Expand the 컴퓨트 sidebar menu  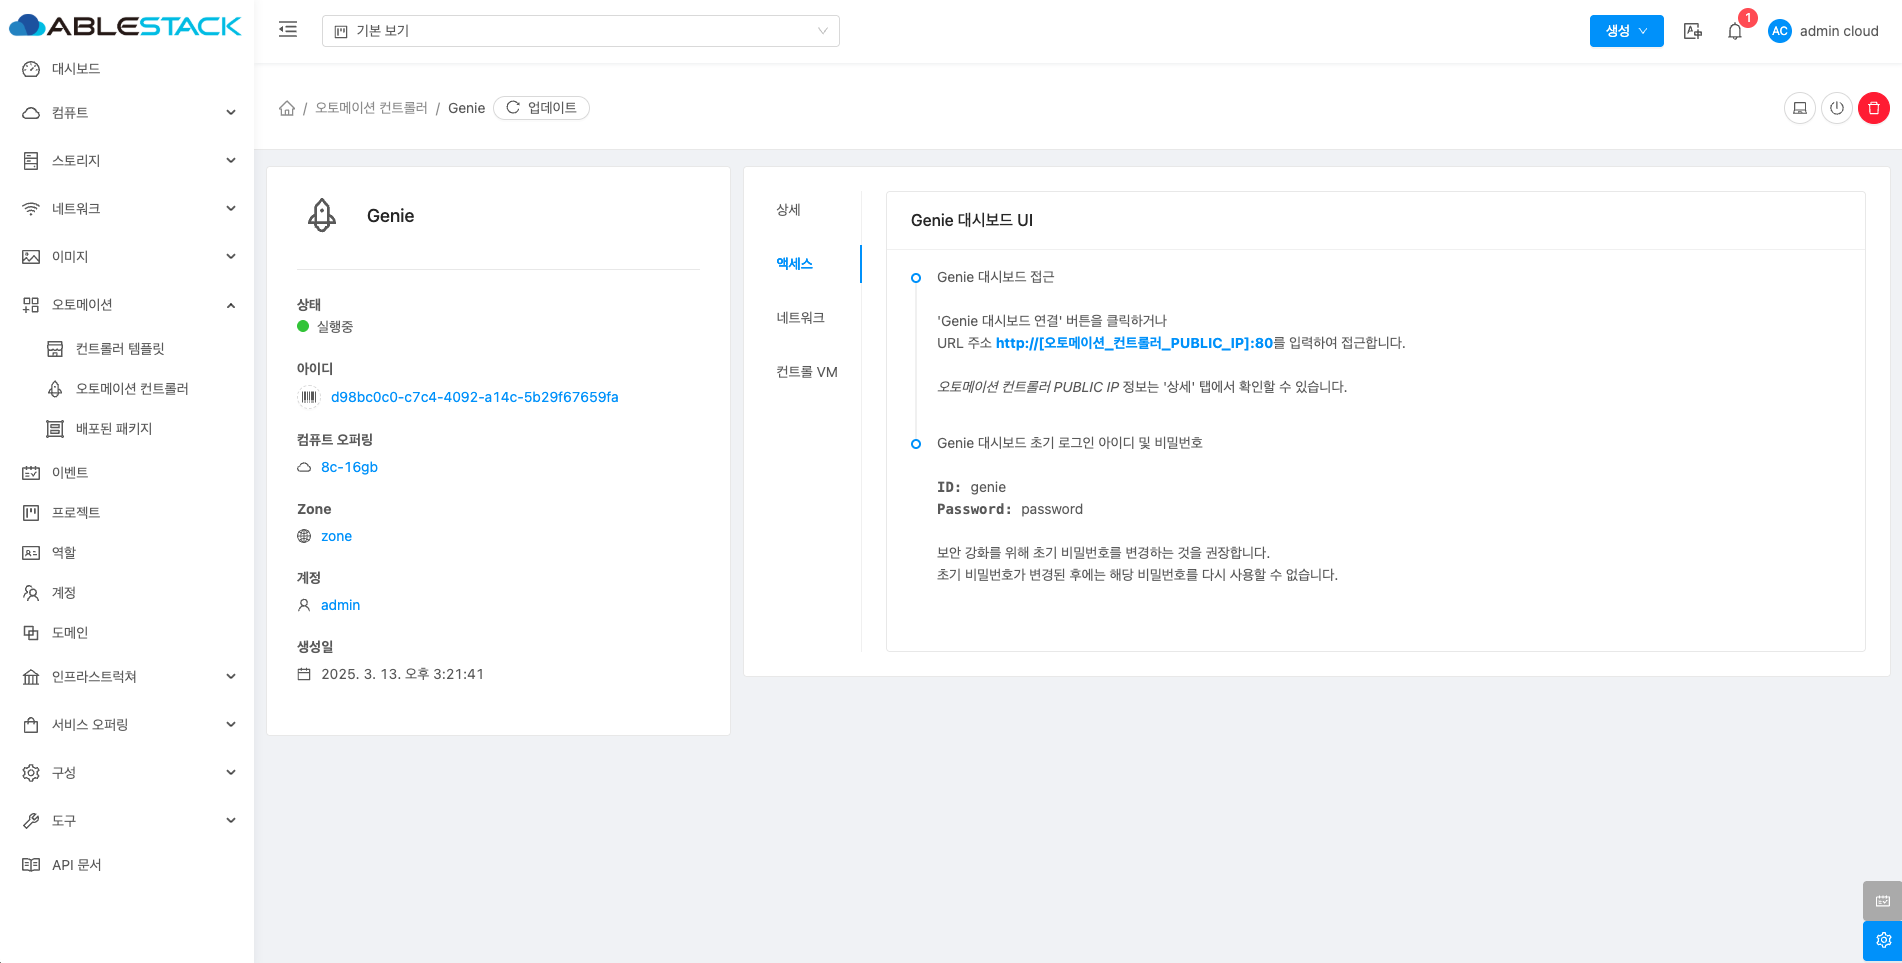coord(127,113)
